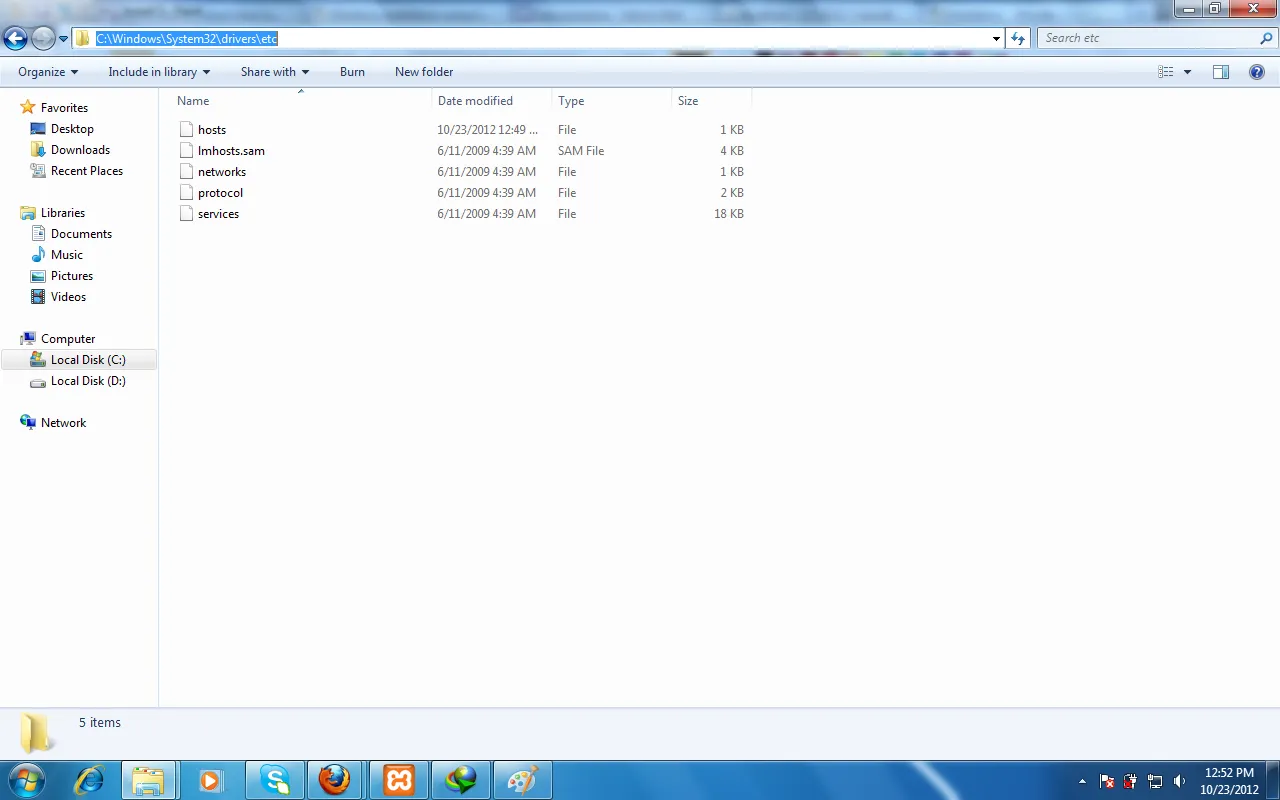Open Firefox from the taskbar
This screenshot has height=800, width=1280.
(x=335, y=780)
